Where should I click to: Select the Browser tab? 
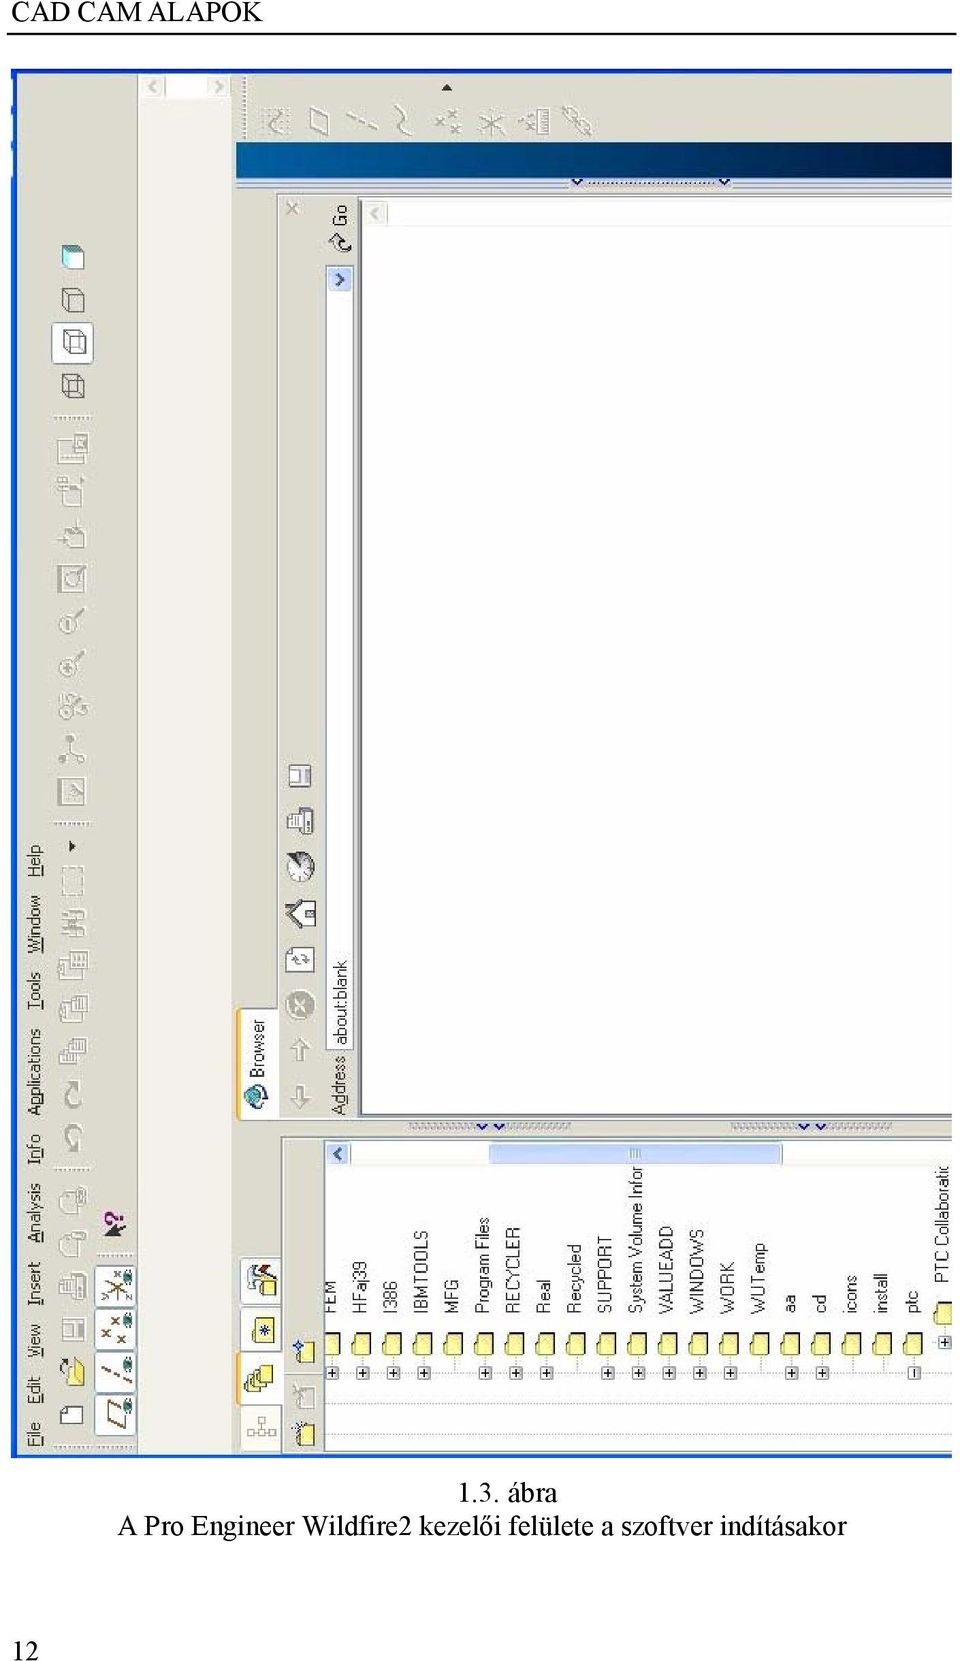[x=257, y=1062]
